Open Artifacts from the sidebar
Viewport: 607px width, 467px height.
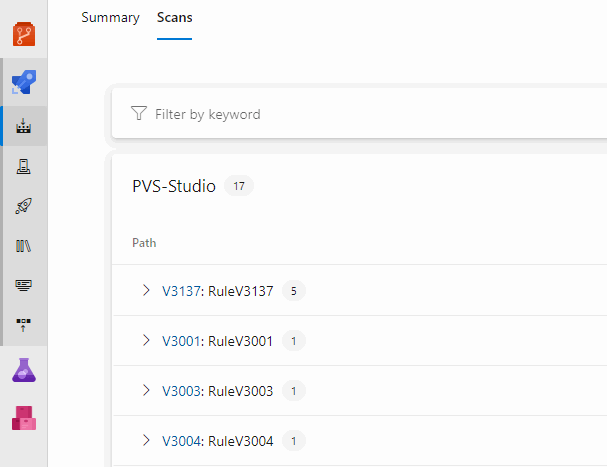pos(24,418)
